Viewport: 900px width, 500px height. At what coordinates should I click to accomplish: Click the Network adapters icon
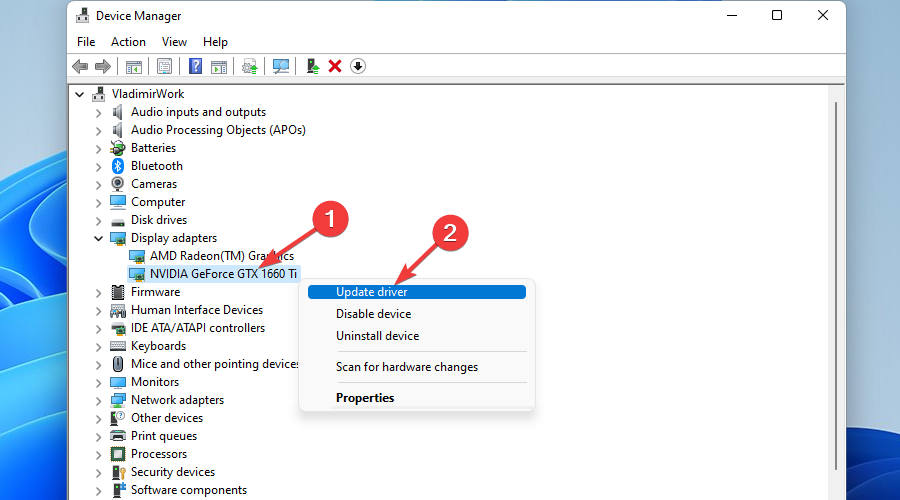[118, 400]
